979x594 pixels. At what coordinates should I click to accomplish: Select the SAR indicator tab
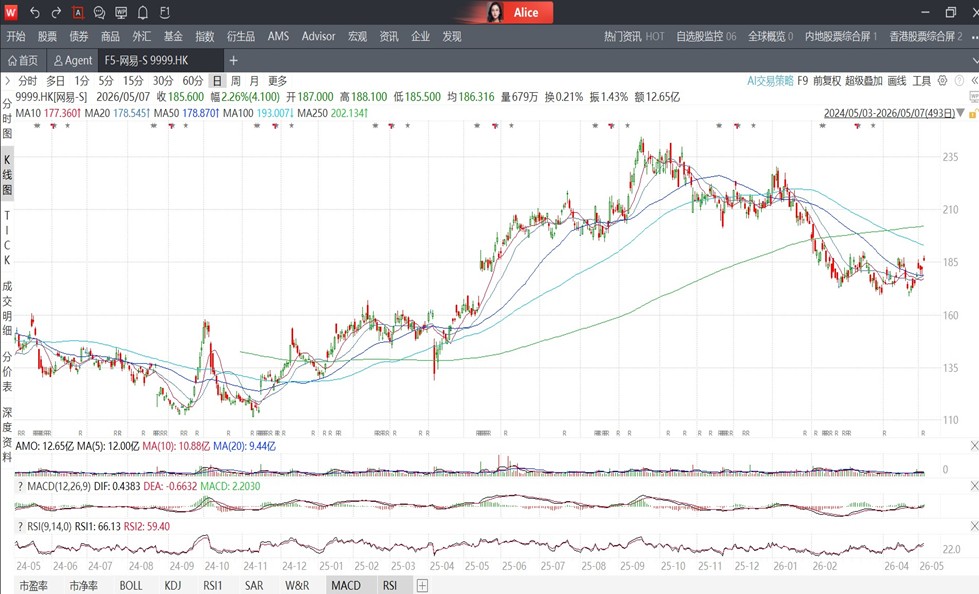pyautogui.click(x=254, y=585)
